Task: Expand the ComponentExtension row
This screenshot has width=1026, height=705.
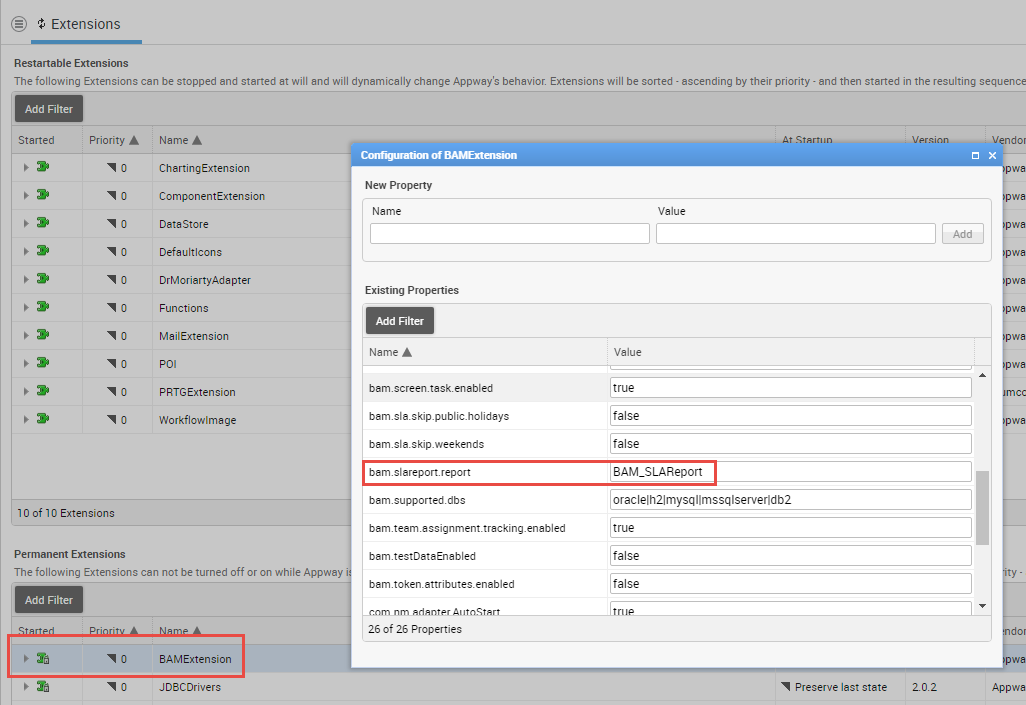Action: coord(26,196)
